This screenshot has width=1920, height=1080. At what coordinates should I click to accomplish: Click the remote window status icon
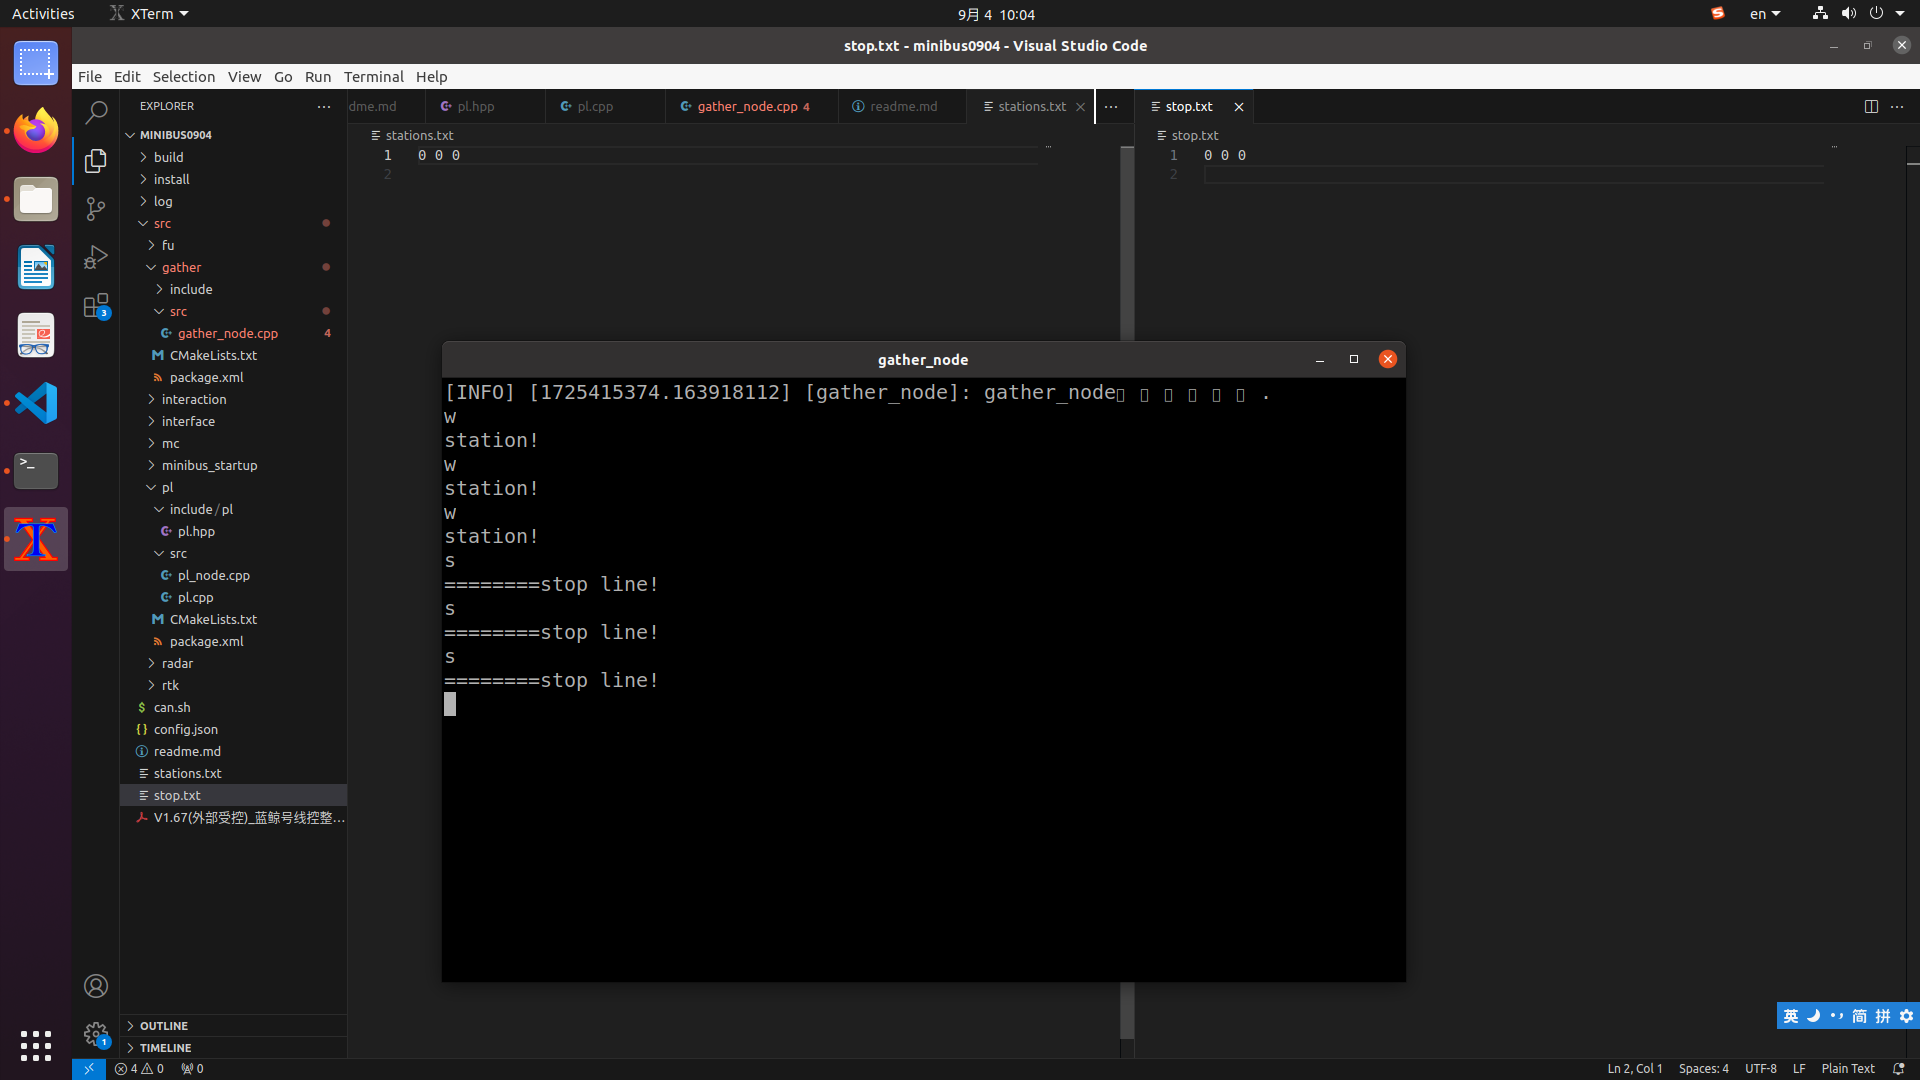(x=88, y=1068)
